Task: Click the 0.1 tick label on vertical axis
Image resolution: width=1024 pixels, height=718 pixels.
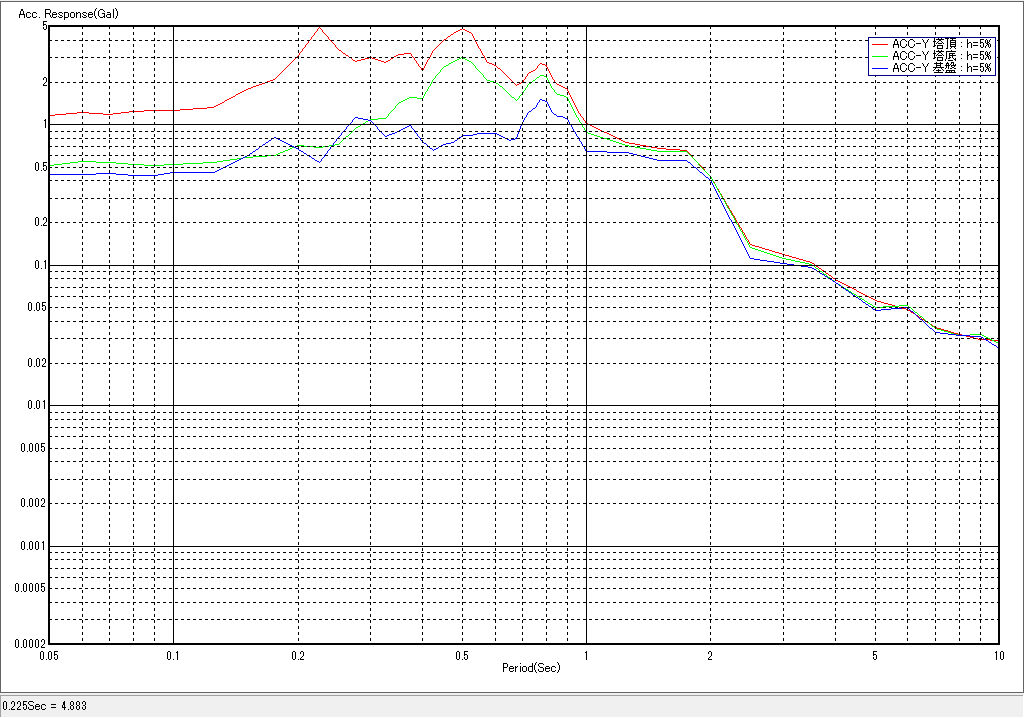Action: pos(38,266)
